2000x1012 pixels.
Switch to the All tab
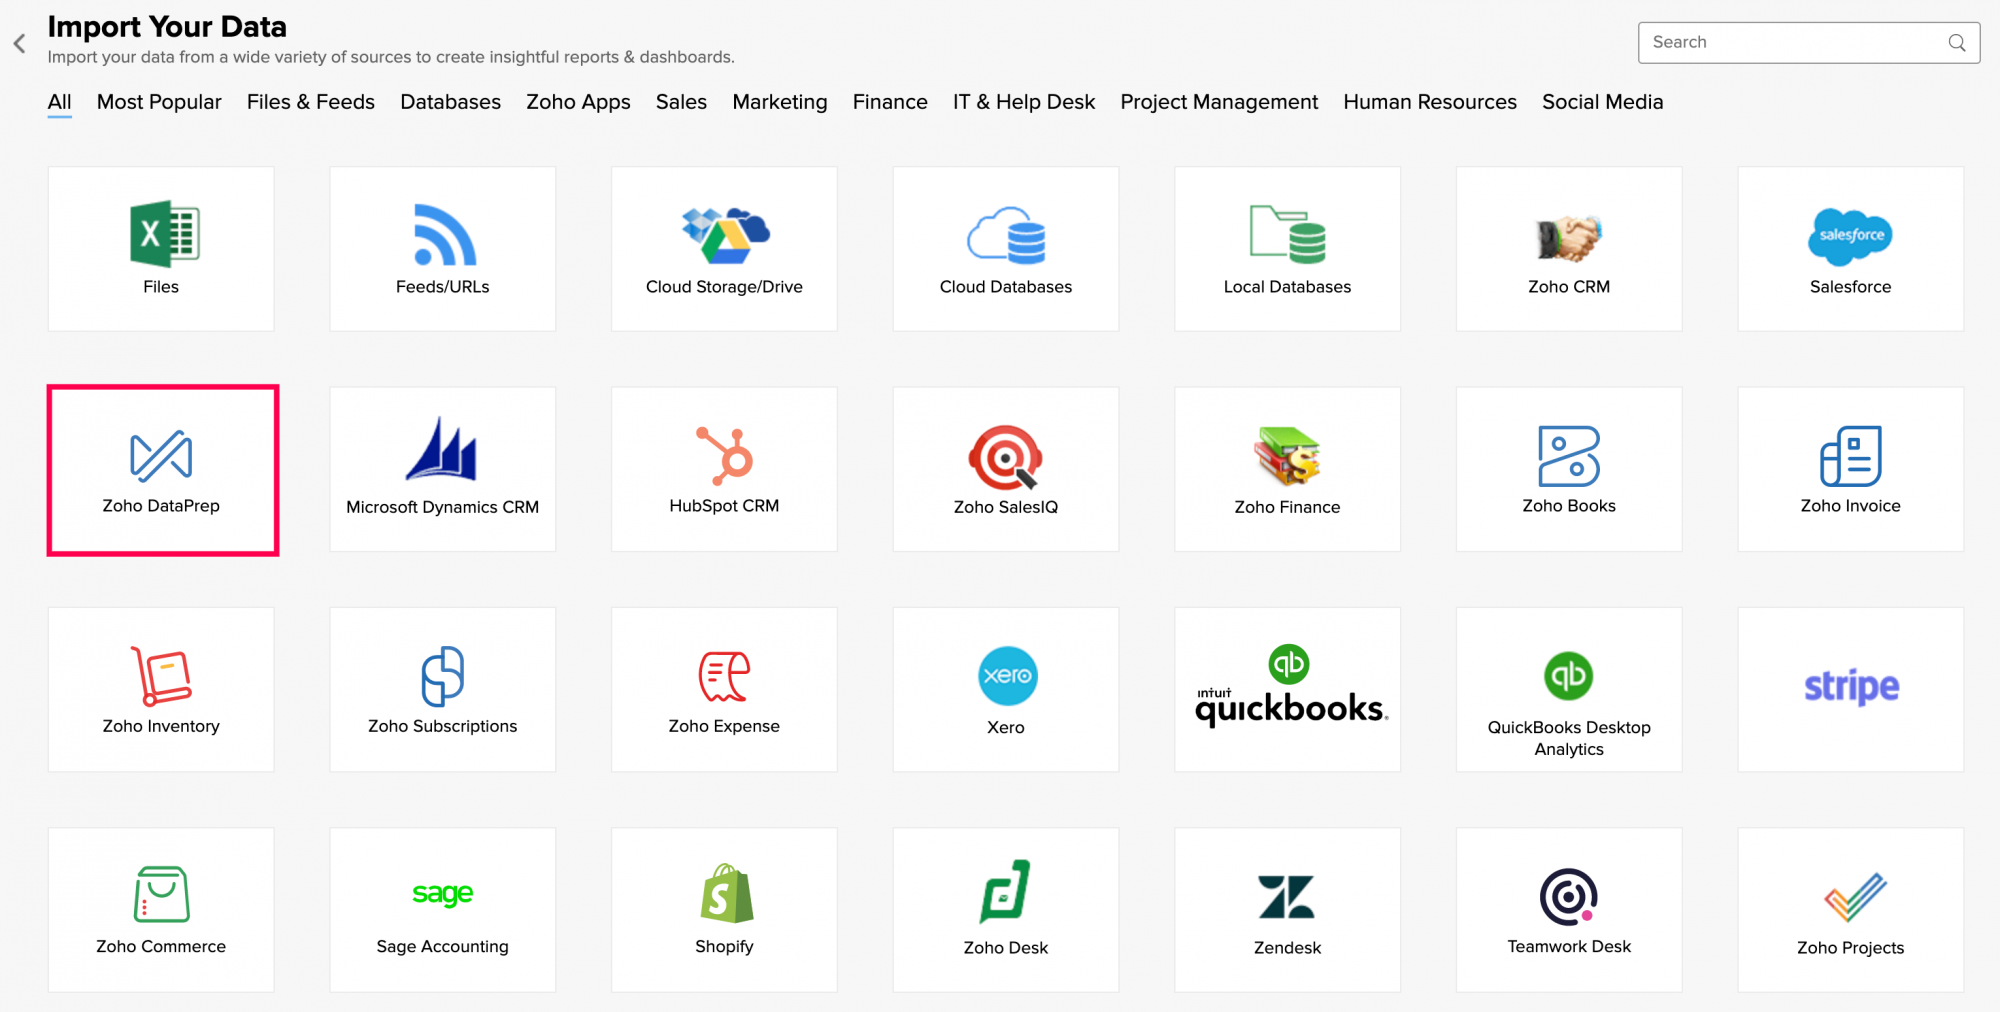(60, 102)
